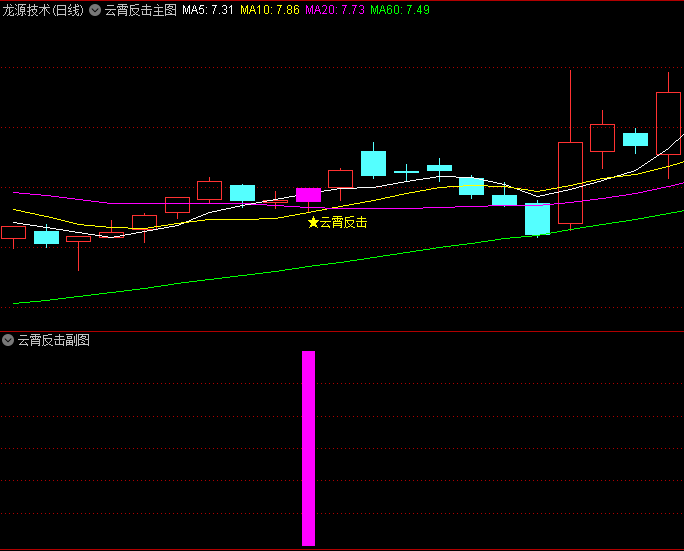Click the 龙源技术(日线) stock title
684x551 pixels.
(x=43, y=10)
